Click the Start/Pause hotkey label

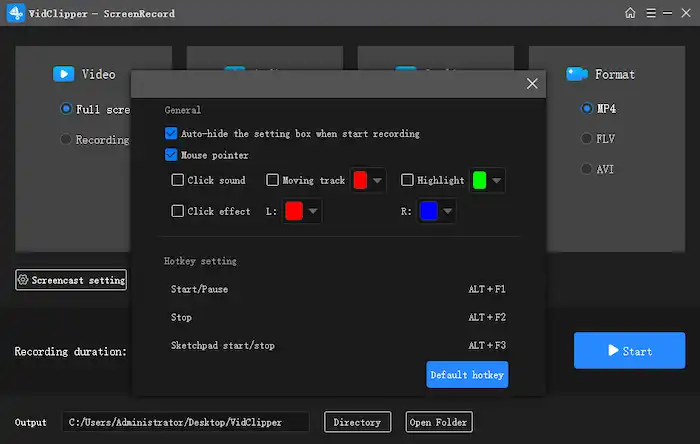(x=199, y=289)
